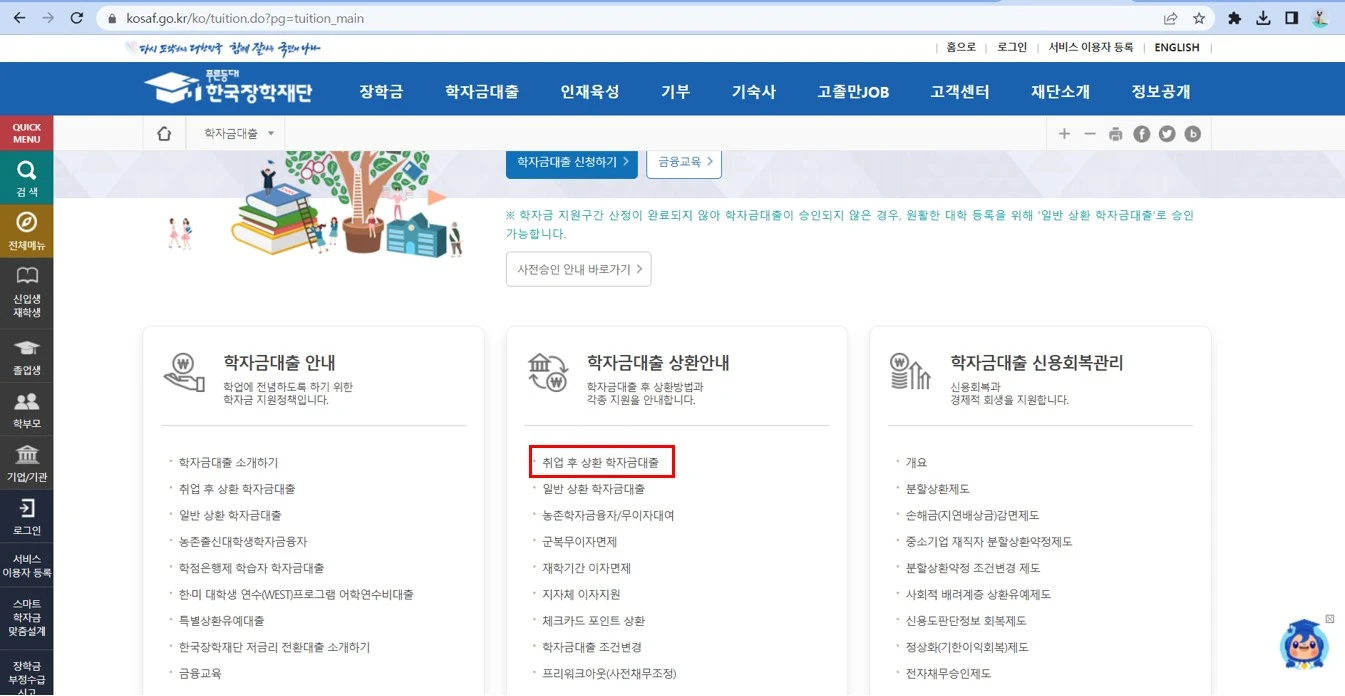Open the 취업 후 상환 학자금대출 link
Viewport: 1345px width, 696px height.
600,461
